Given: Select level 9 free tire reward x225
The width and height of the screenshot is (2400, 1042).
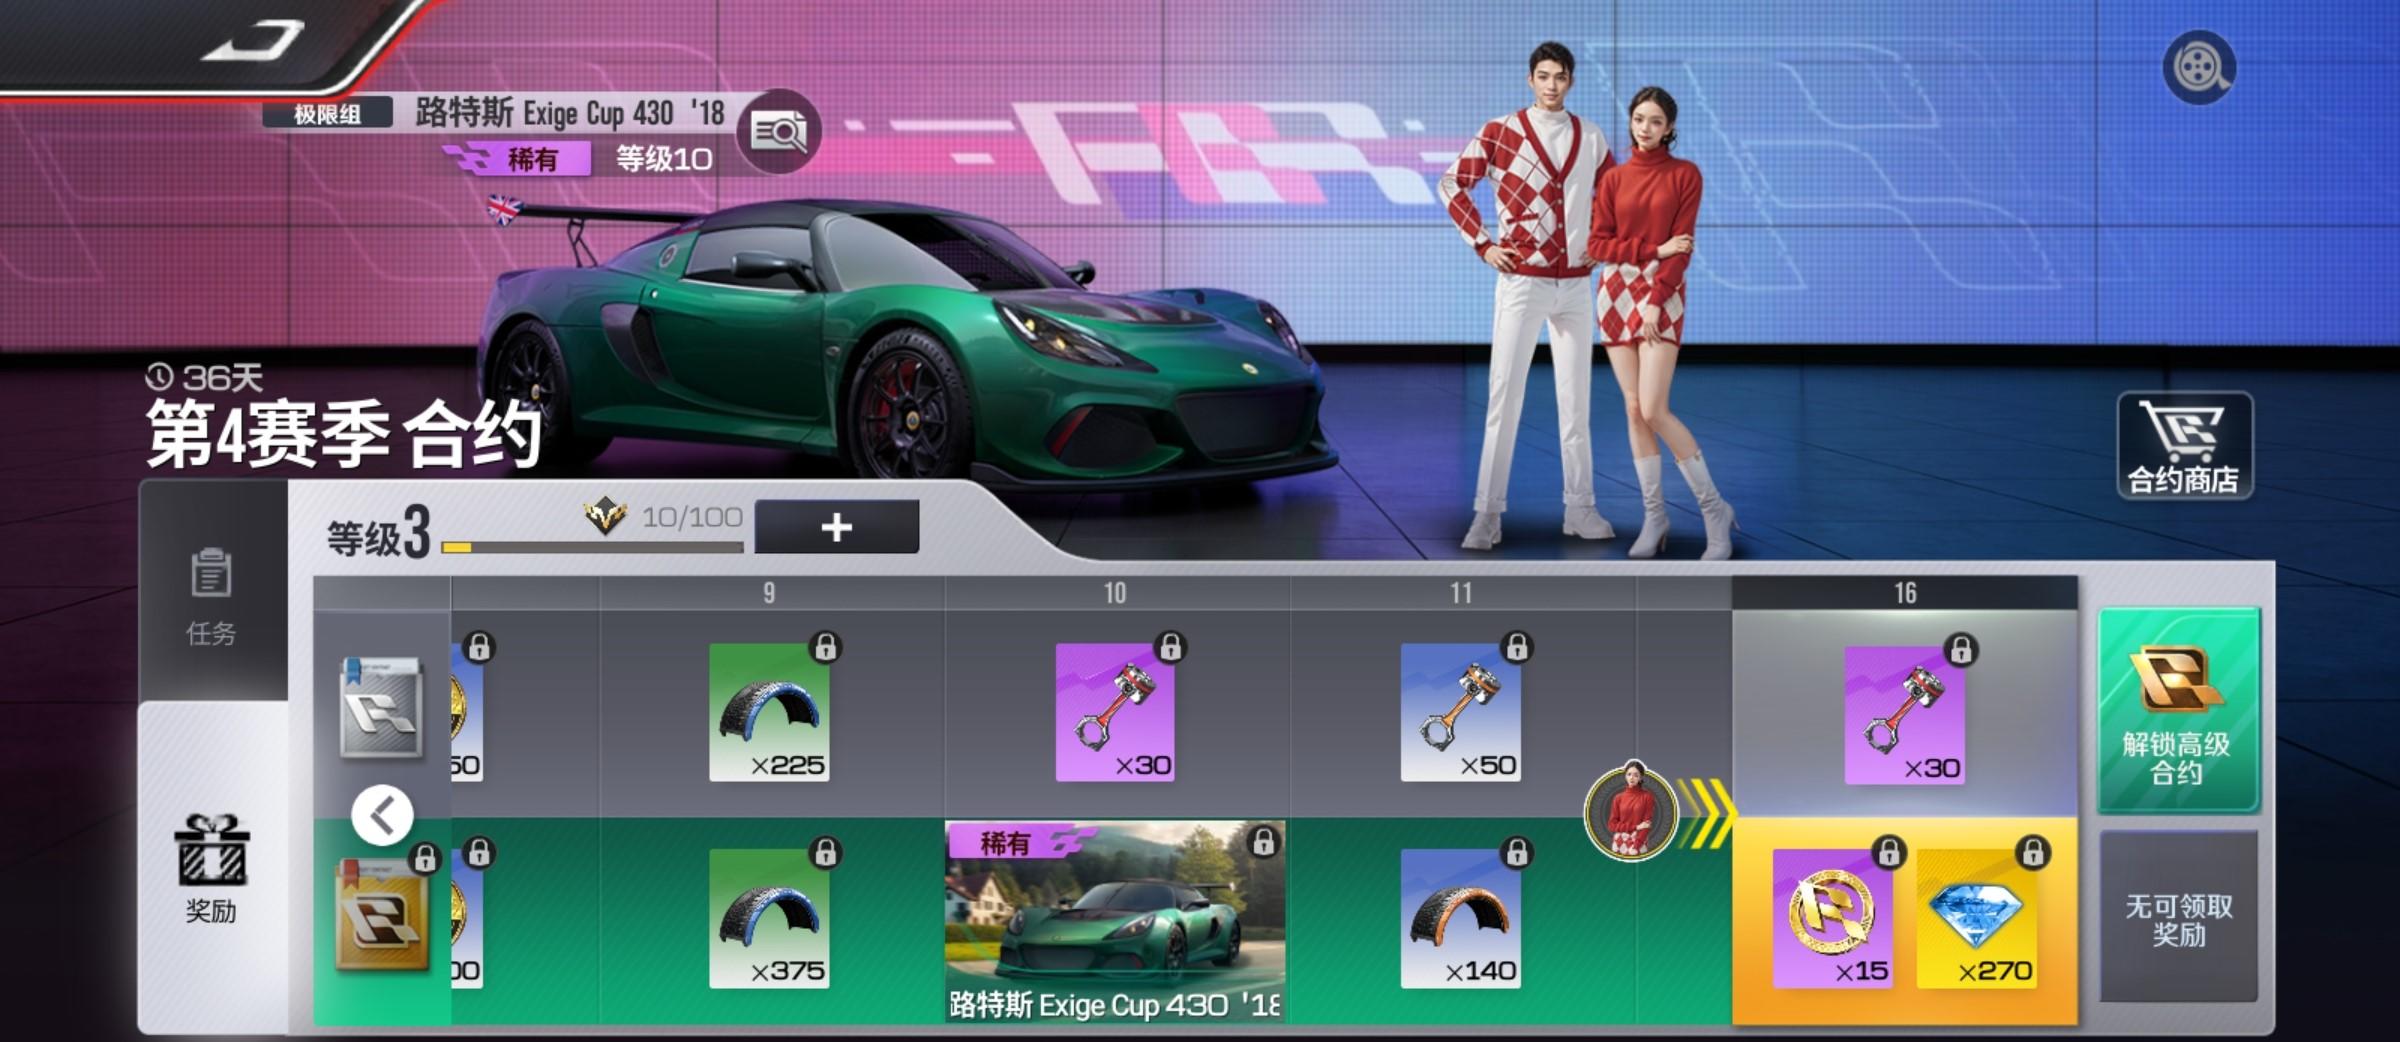Looking at the screenshot, I should click(769, 712).
